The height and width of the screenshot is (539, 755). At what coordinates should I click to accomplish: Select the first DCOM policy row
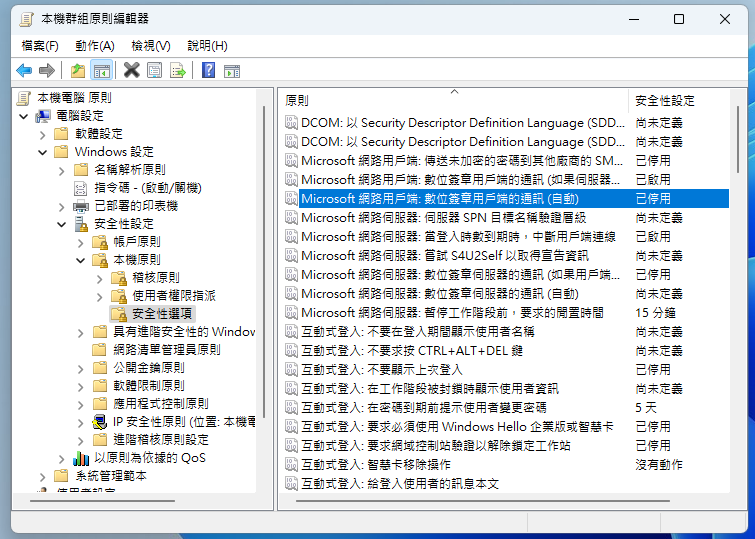(x=506, y=123)
